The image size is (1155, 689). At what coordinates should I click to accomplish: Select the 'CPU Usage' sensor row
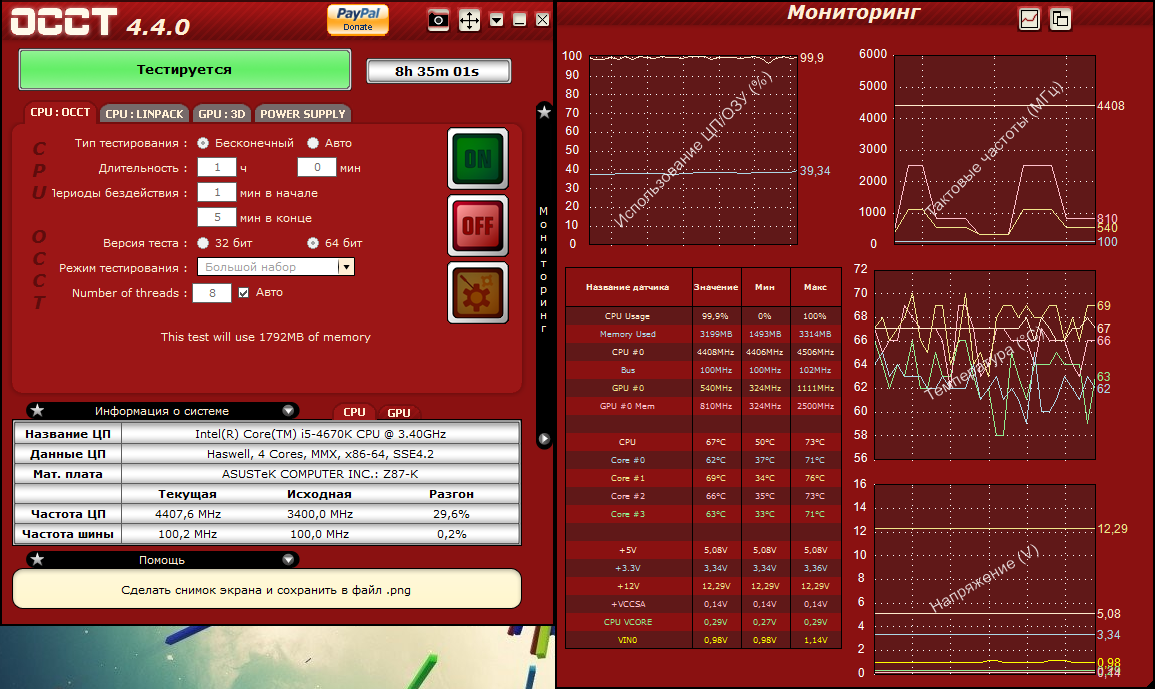pos(703,316)
